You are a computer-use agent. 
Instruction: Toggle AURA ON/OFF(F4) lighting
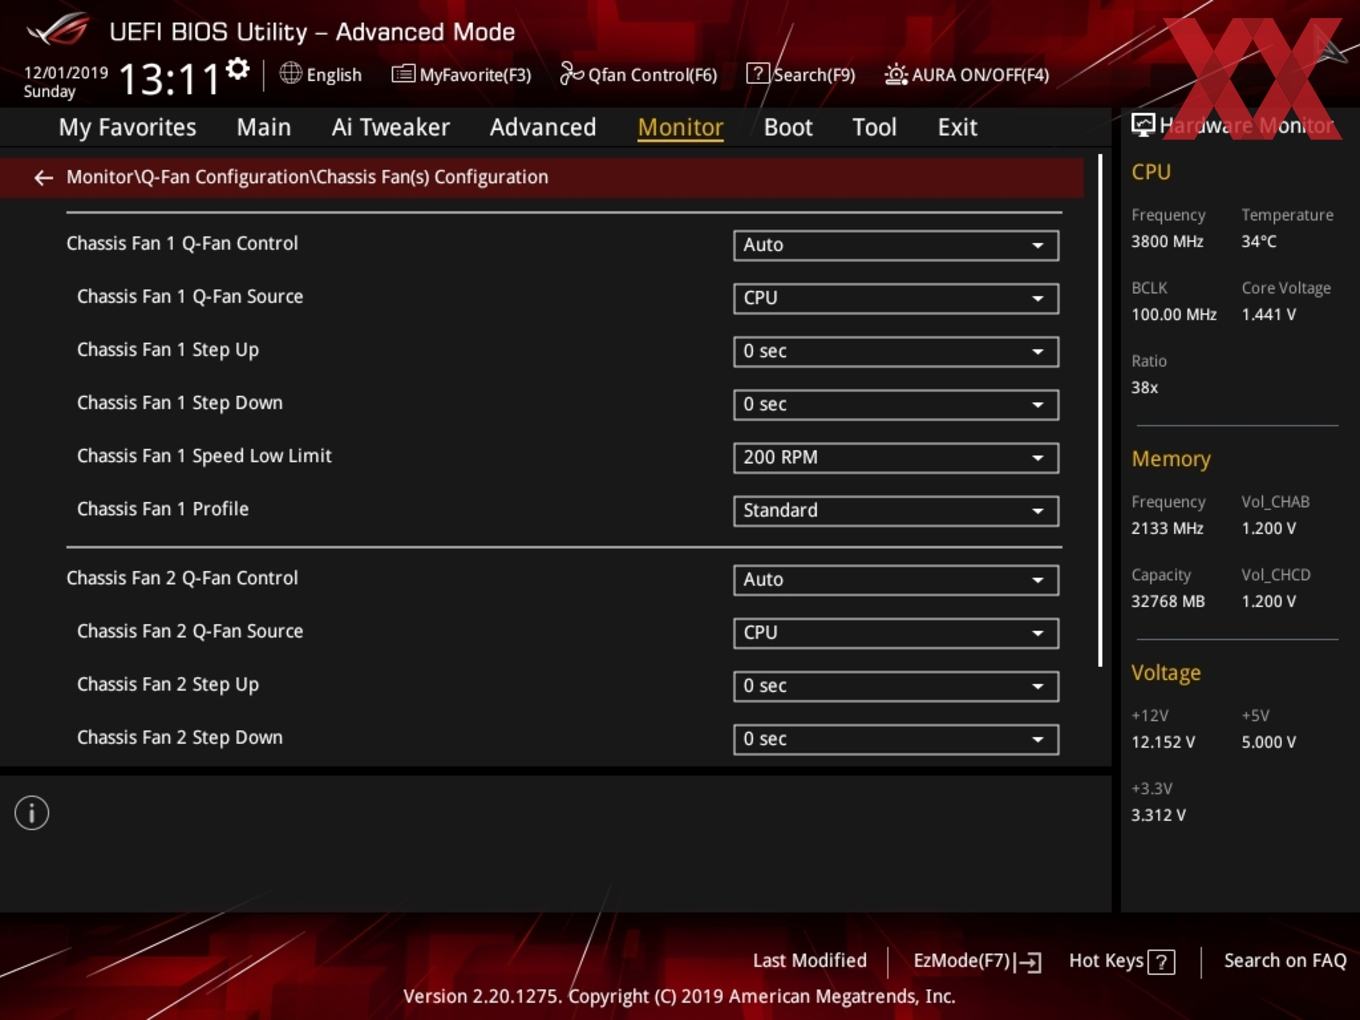(967, 75)
